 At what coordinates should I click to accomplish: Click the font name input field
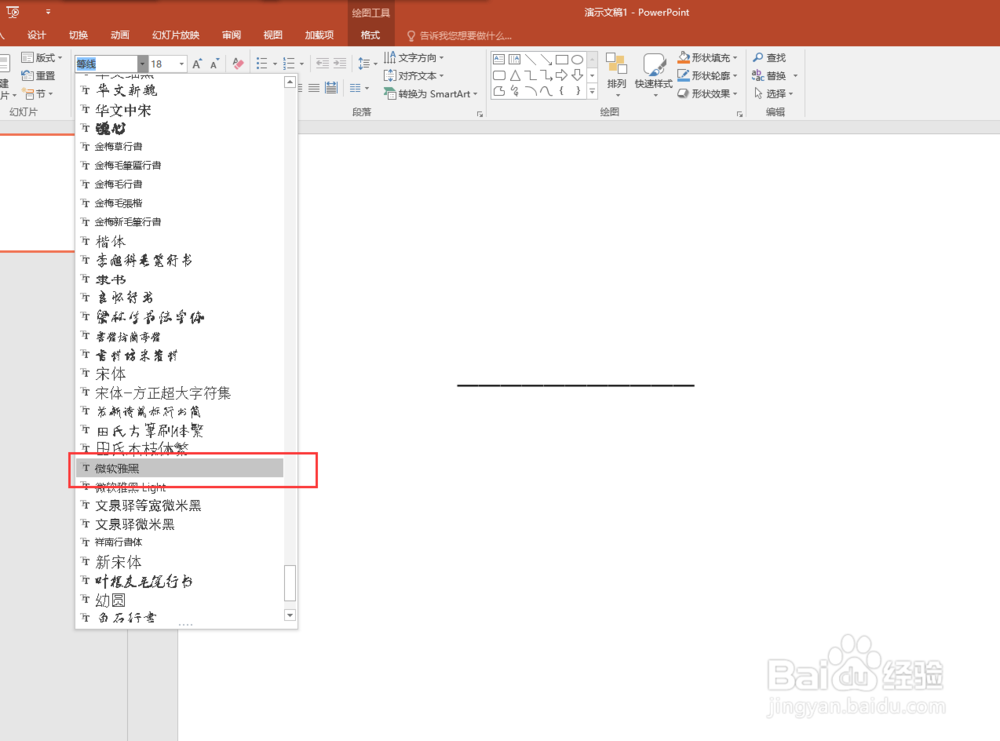pyautogui.click(x=106, y=64)
